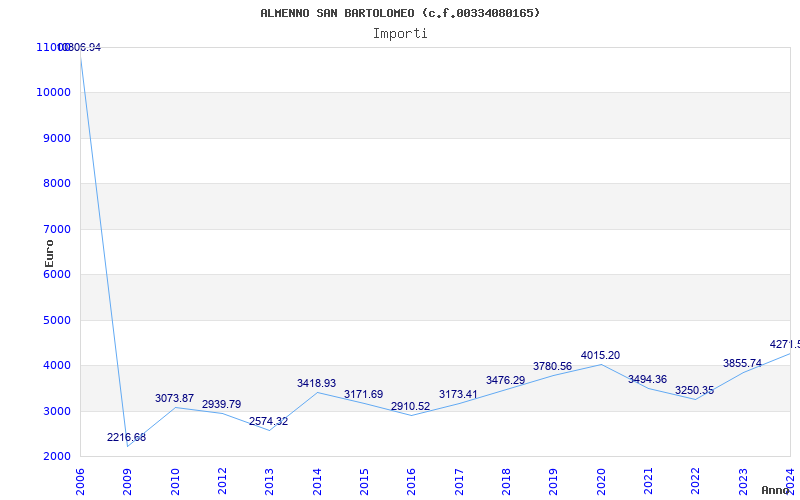Click the 4000 Euro axis value

click(56, 366)
